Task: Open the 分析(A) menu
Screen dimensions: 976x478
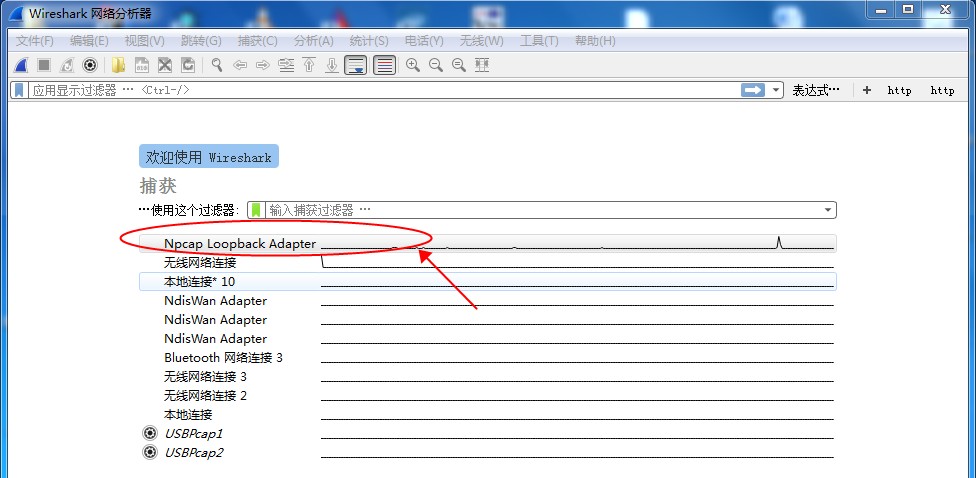Action: click(x=314, y=40)
